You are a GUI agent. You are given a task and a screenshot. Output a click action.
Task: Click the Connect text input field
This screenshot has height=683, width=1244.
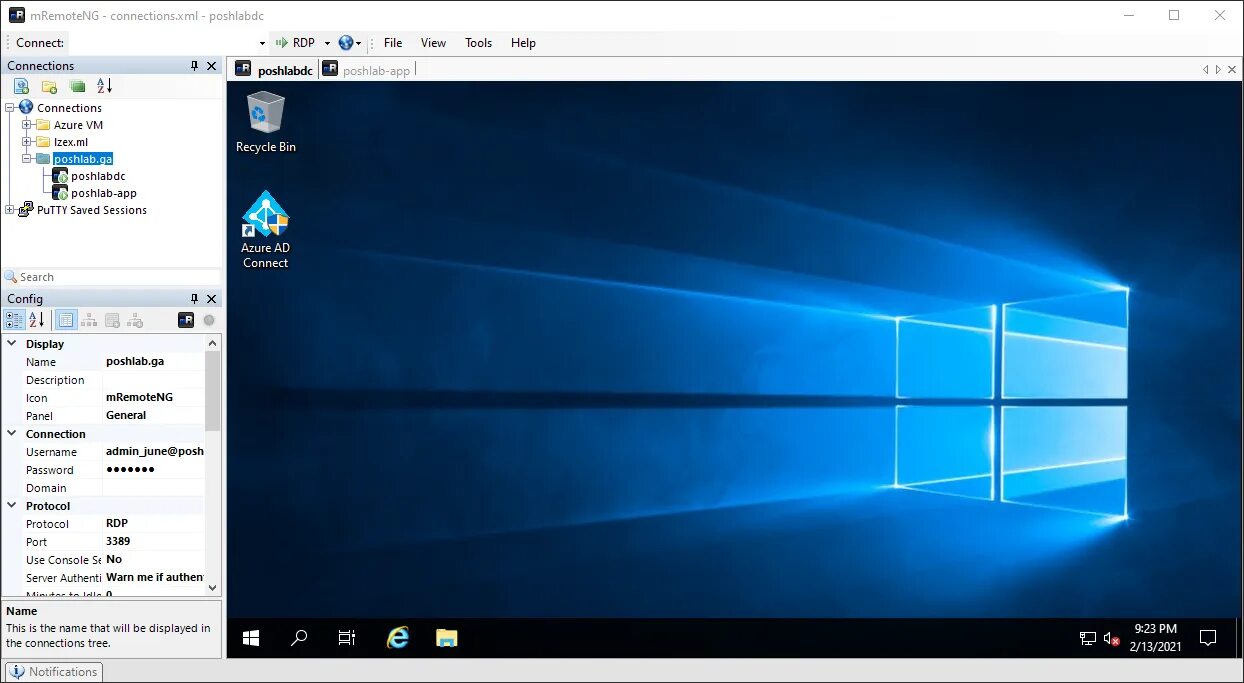click(161, 43)
